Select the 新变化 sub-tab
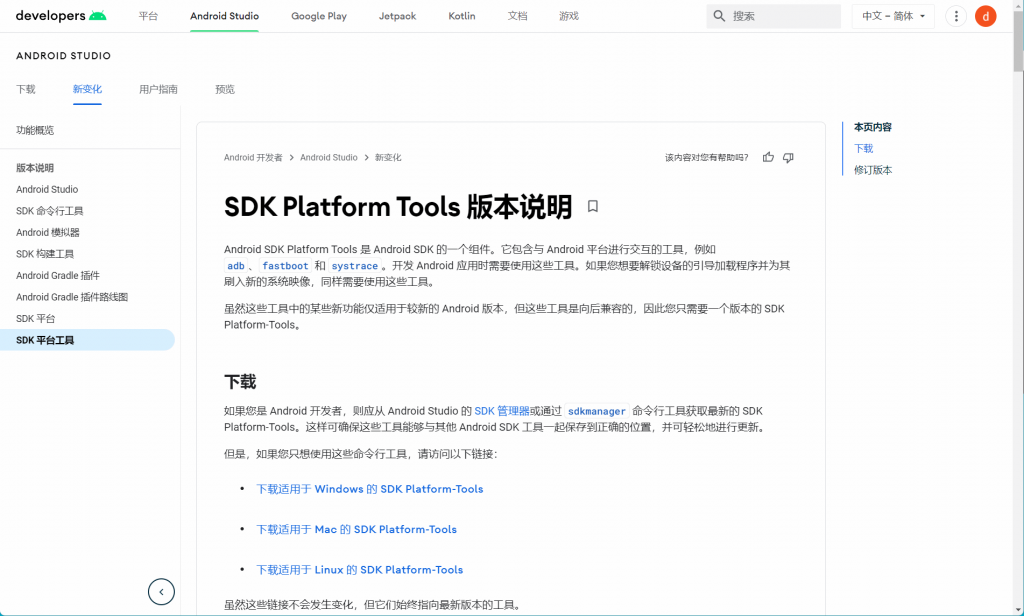Image resolution: width=1024 pixels, height=616 pixels. (x=87, y=89)
